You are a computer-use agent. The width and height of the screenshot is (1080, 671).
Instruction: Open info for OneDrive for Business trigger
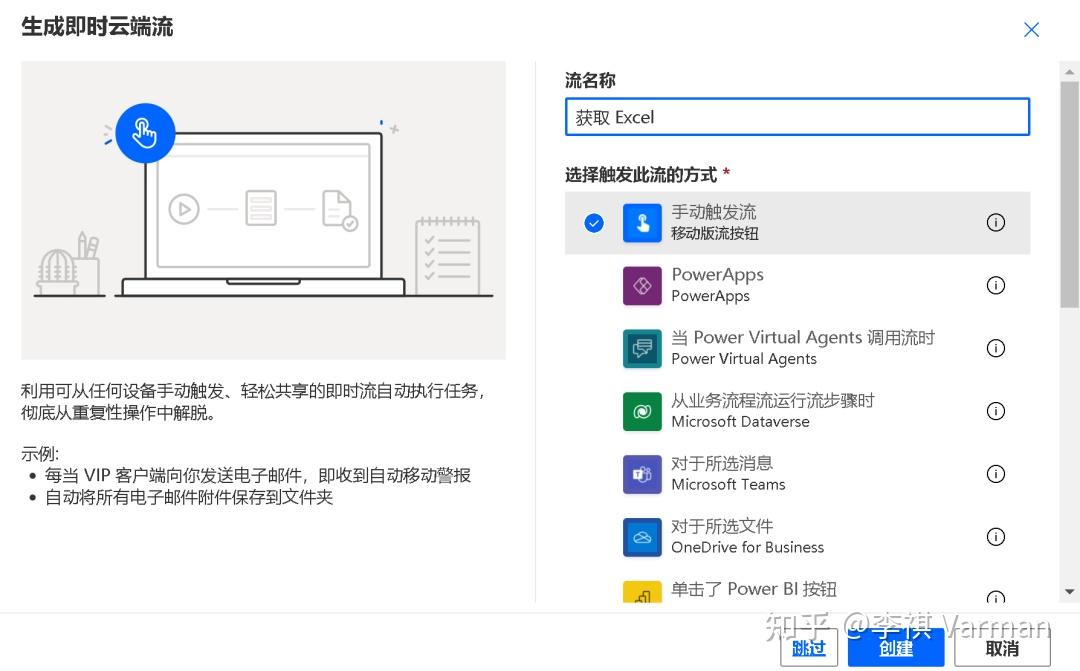click(995, 536)
